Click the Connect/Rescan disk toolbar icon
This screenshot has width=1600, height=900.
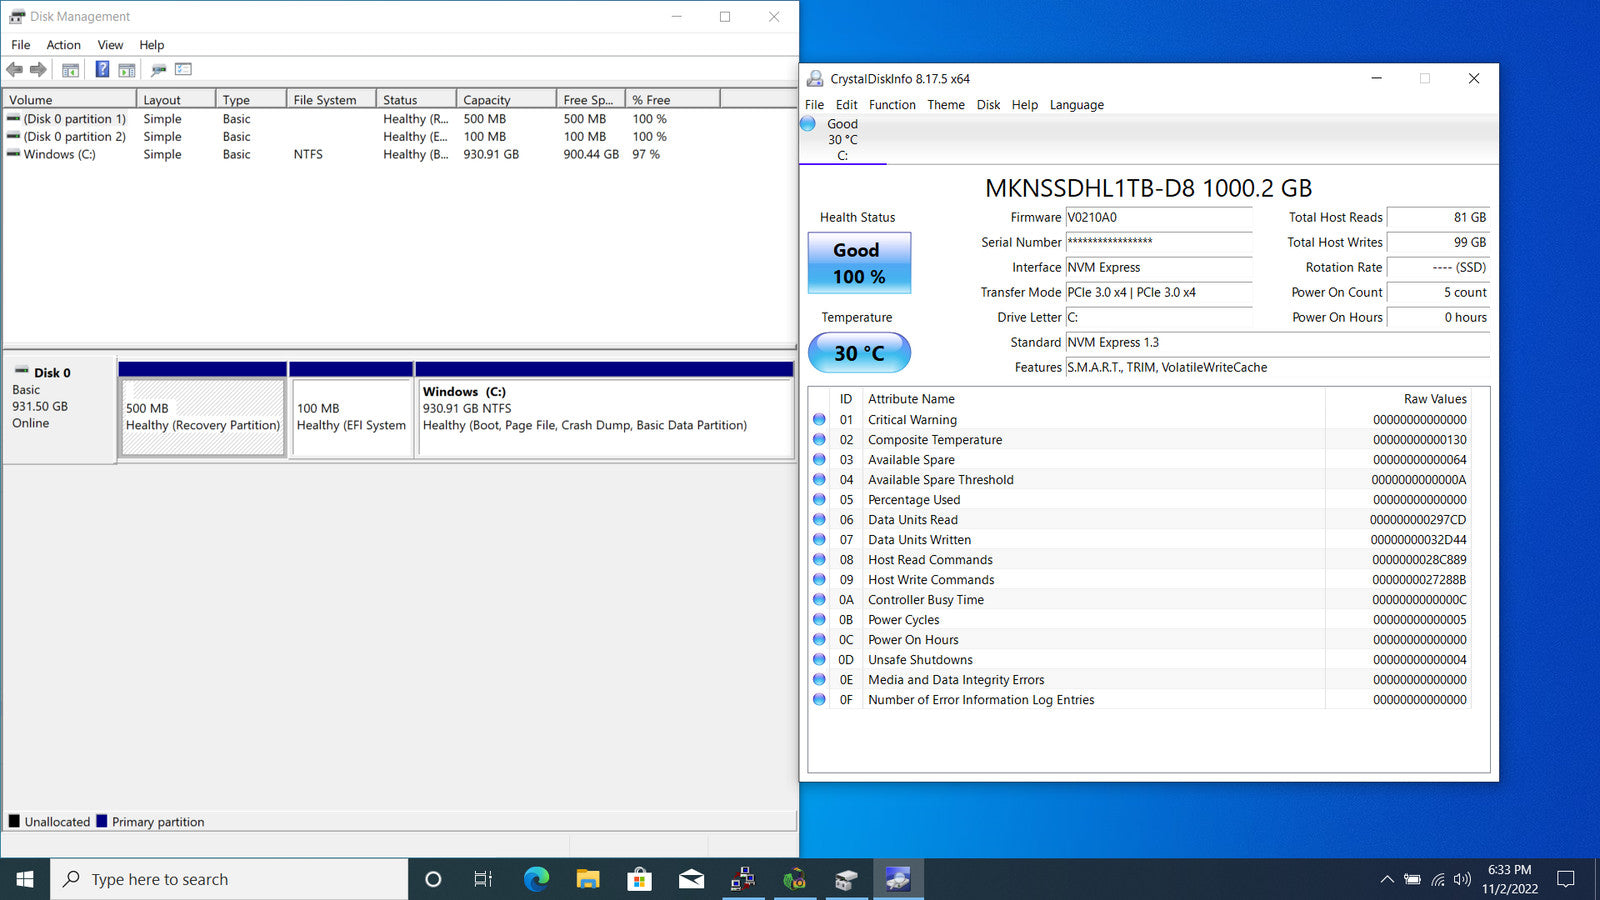158,70
